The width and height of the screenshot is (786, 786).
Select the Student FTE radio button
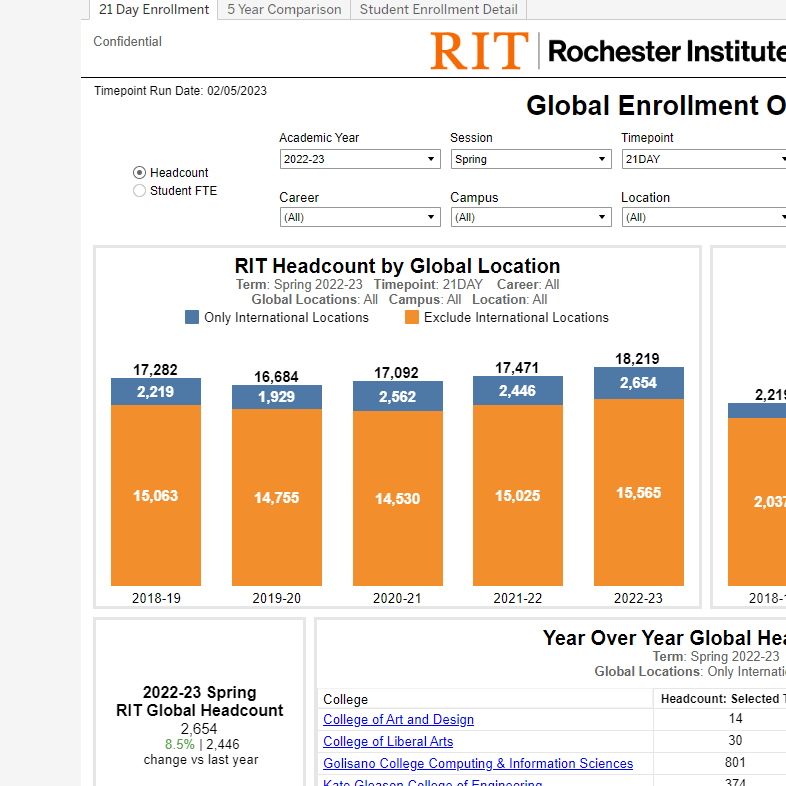[x=140, y=191]
